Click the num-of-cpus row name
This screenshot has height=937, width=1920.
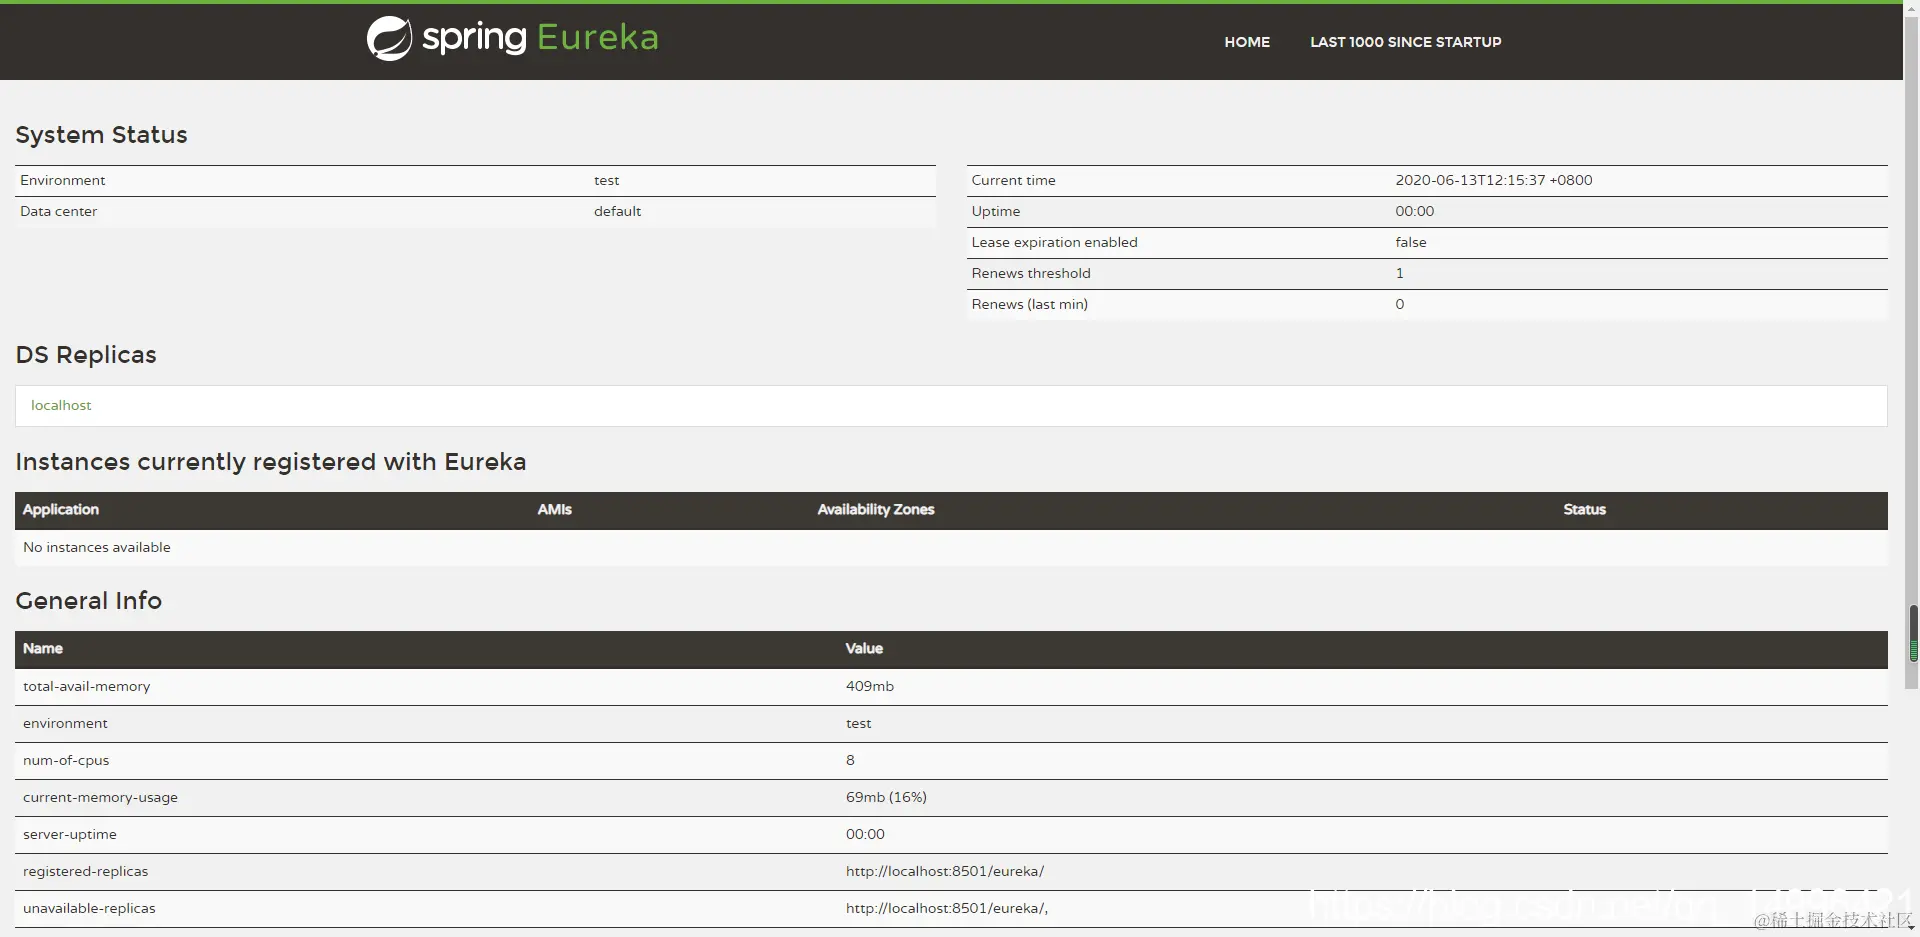tap(66, 760)
